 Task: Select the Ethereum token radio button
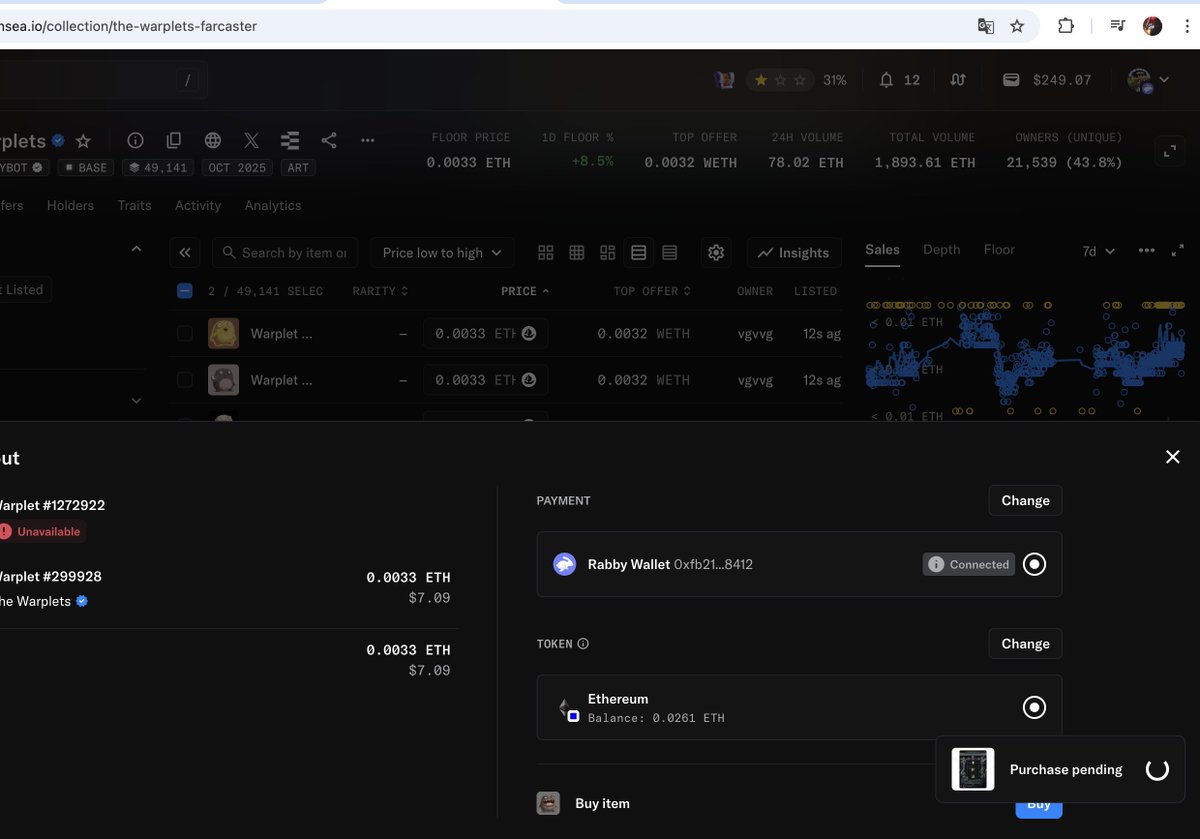click(1034, 708)
